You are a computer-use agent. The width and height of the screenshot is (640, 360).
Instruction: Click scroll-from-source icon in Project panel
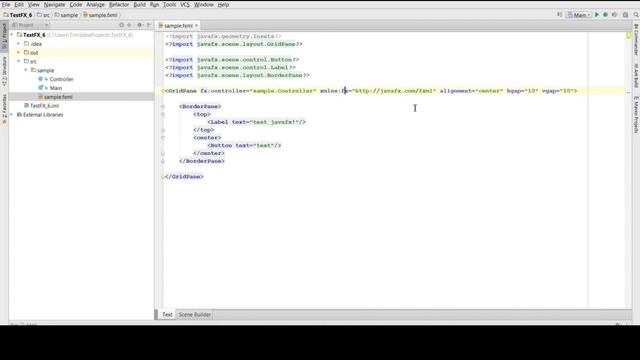[121, 25]
